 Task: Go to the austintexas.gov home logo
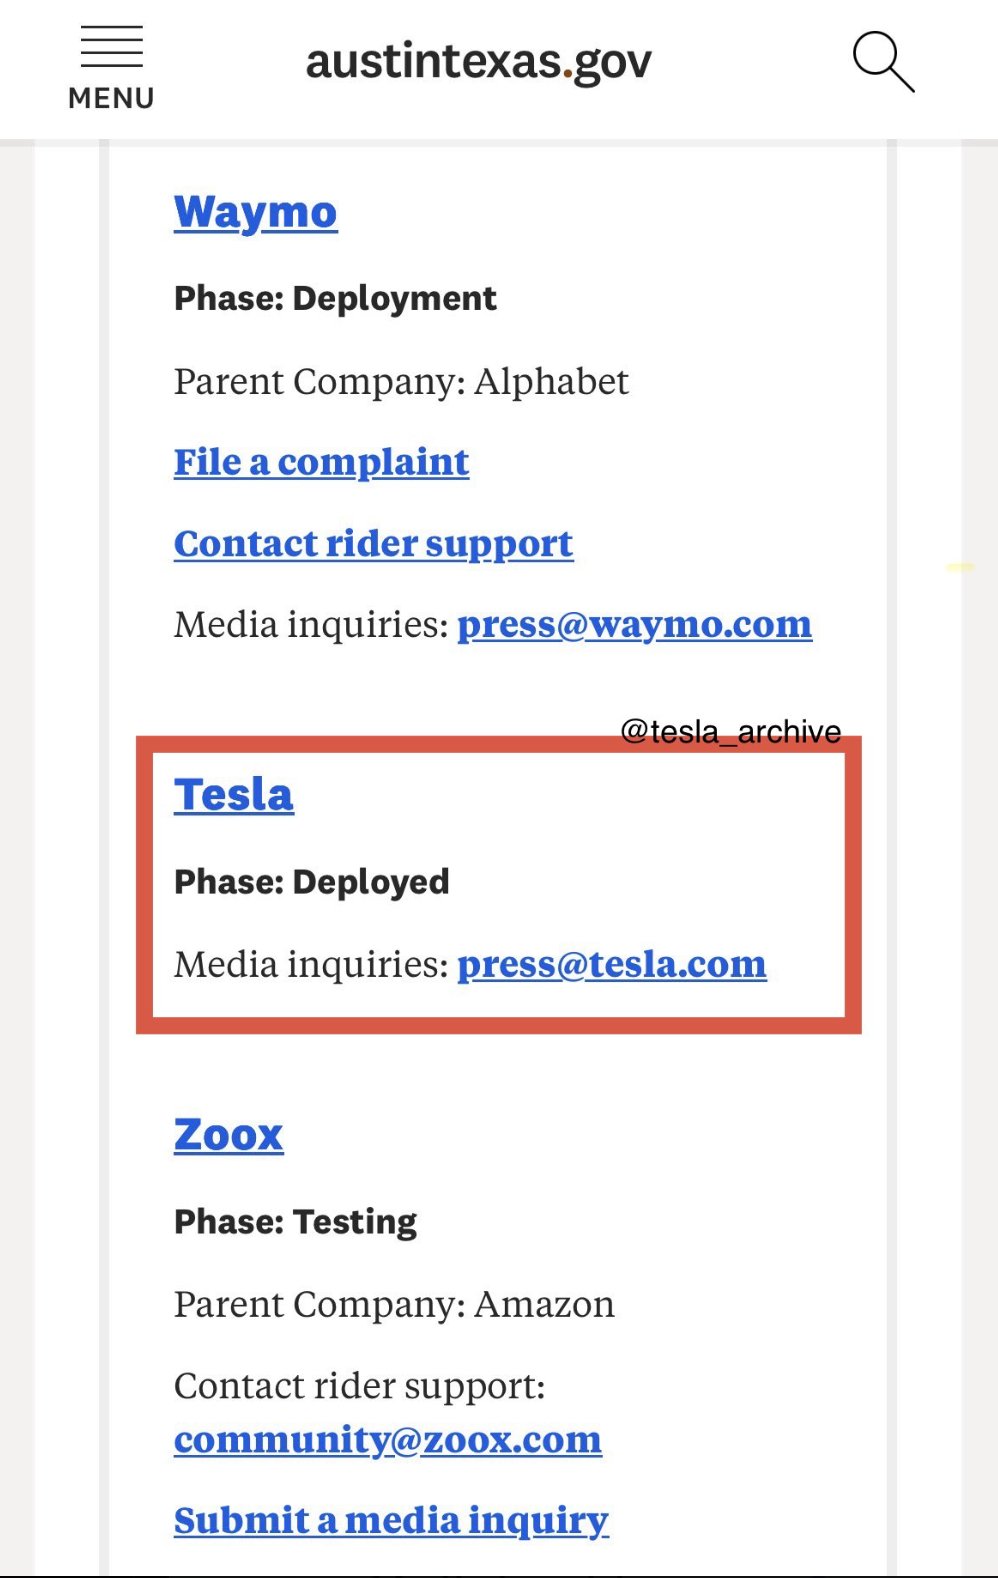click(x=478, y=62)
